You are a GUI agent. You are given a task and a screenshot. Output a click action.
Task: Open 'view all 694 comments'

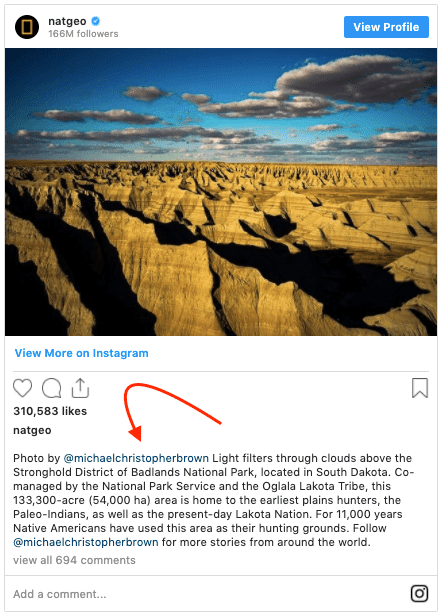74,560
